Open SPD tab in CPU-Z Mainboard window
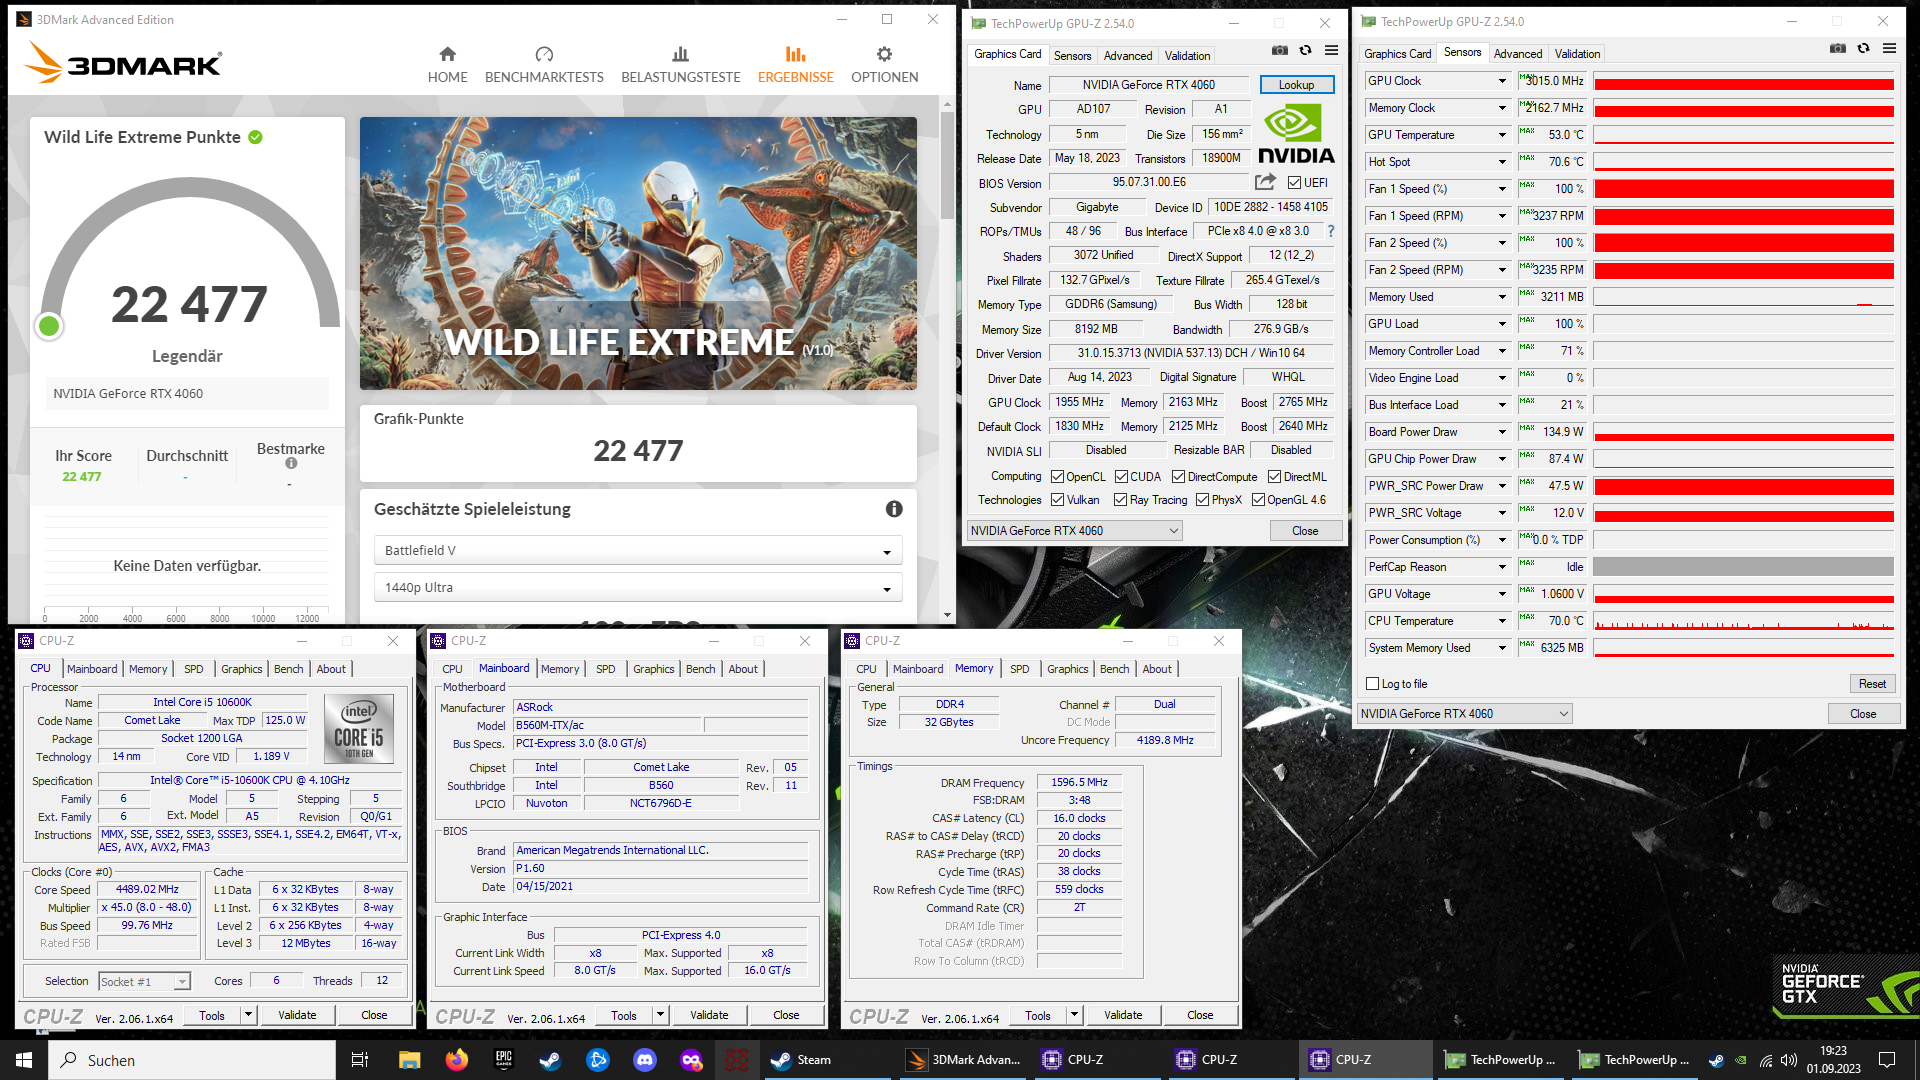The height and width of the screenshot is (1080, 1920). tap(605, 669)
